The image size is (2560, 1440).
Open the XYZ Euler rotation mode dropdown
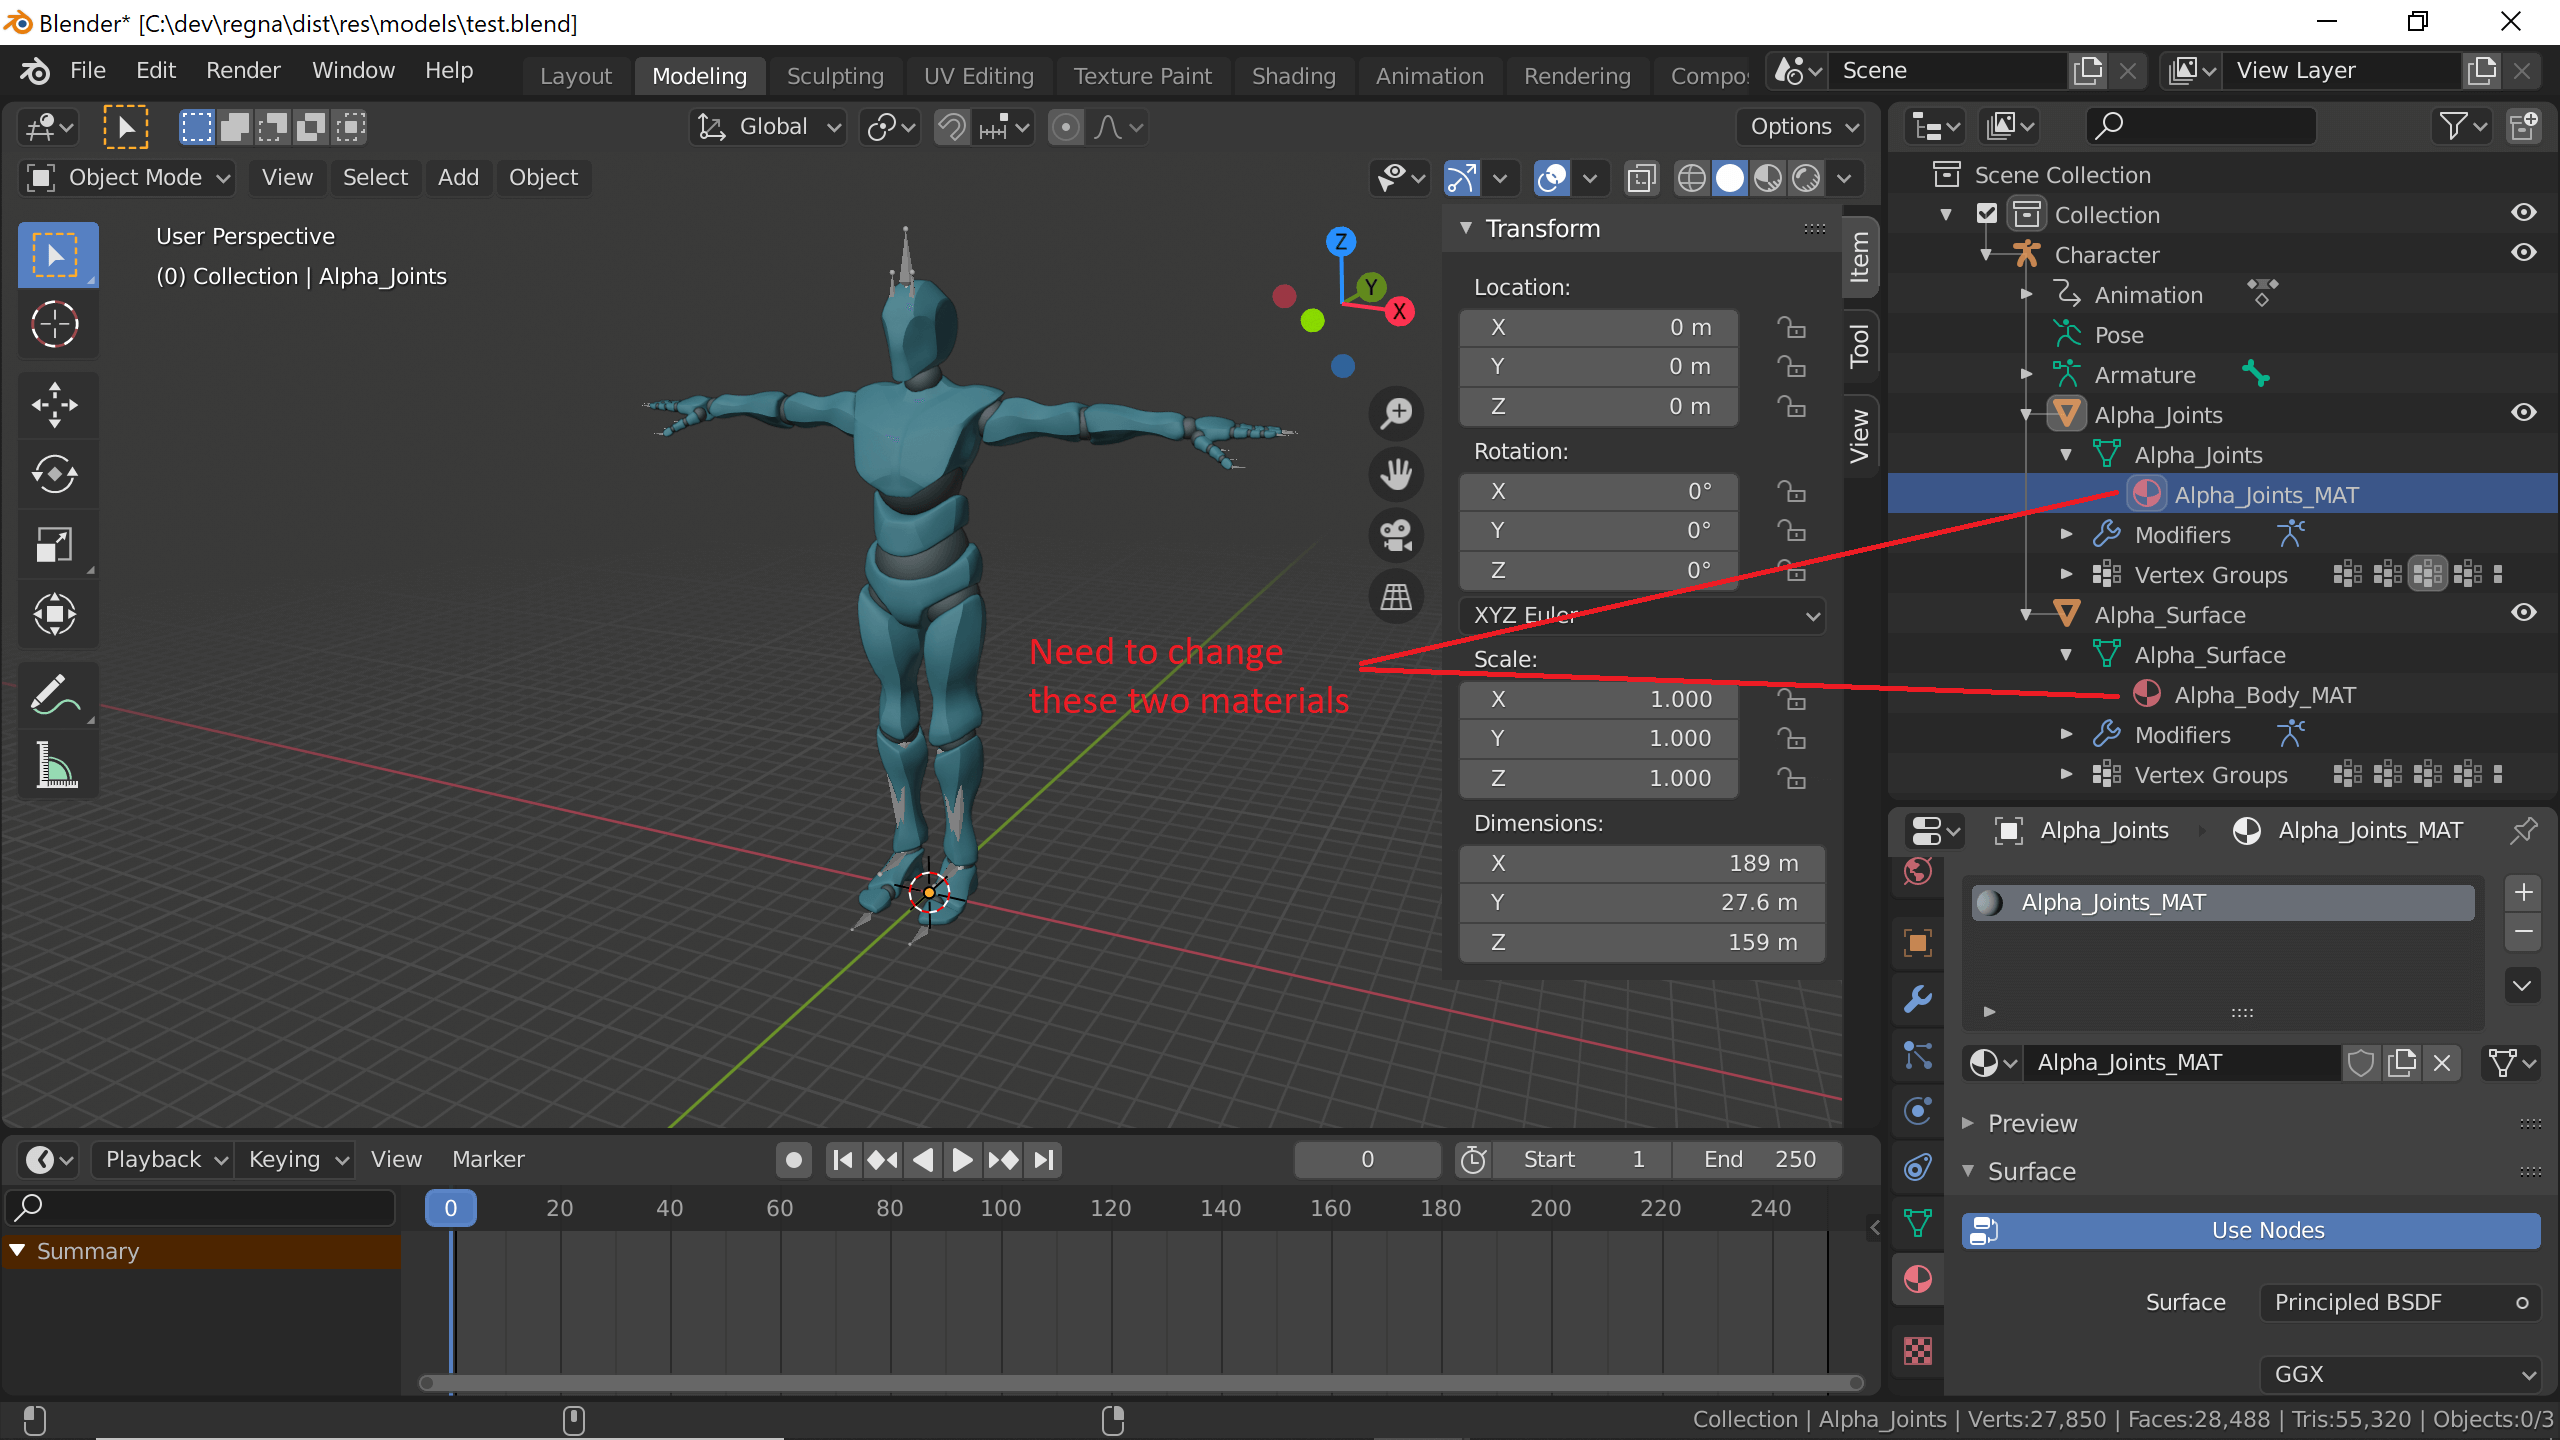(x=1642, y=615)
